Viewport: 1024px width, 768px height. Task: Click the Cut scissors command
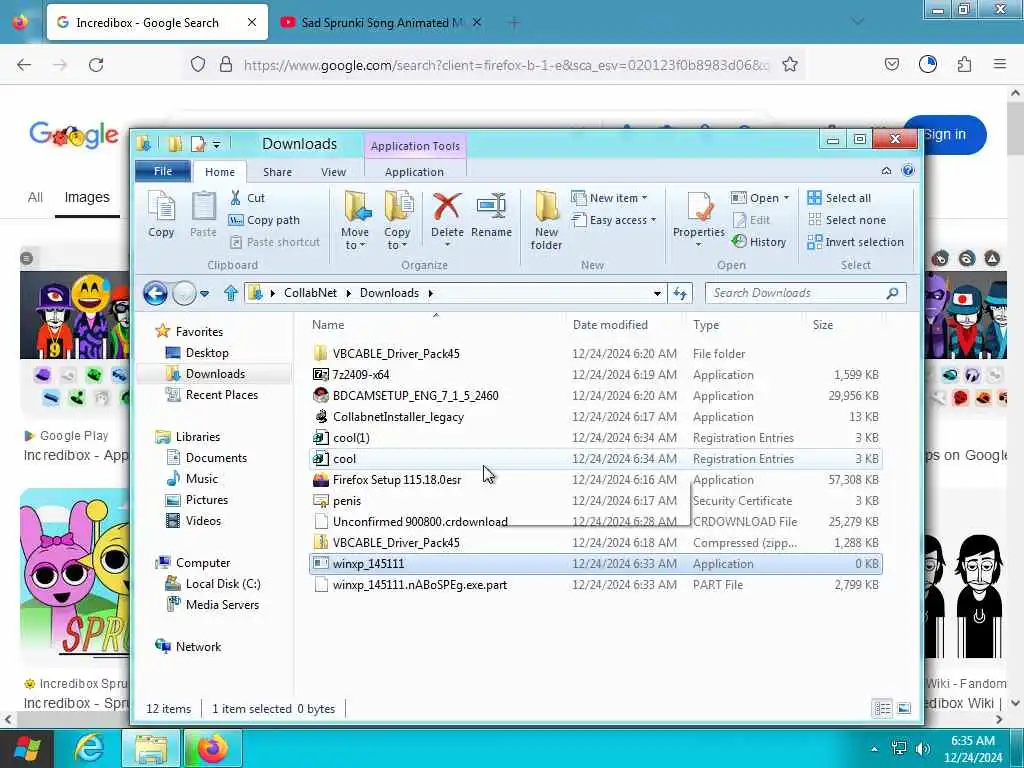pyautogui.click(x=248, y=198)
